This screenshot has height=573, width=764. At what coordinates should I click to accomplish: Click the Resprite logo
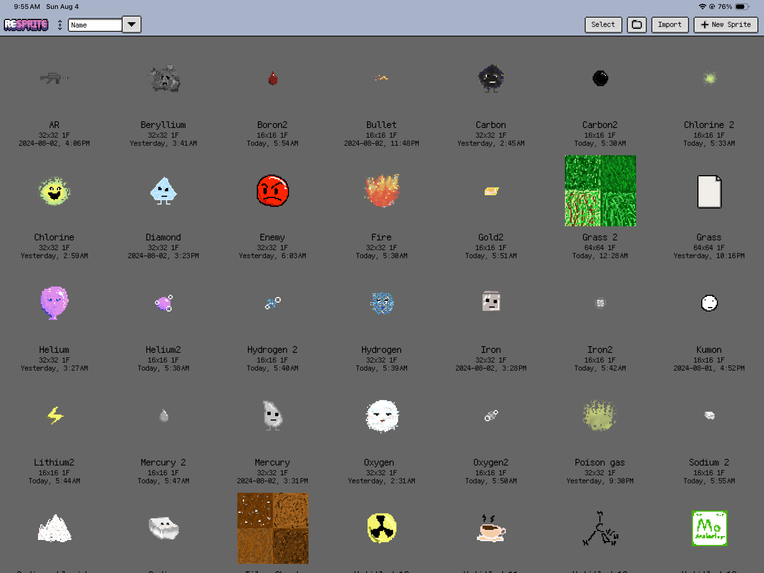click(26, 24)
